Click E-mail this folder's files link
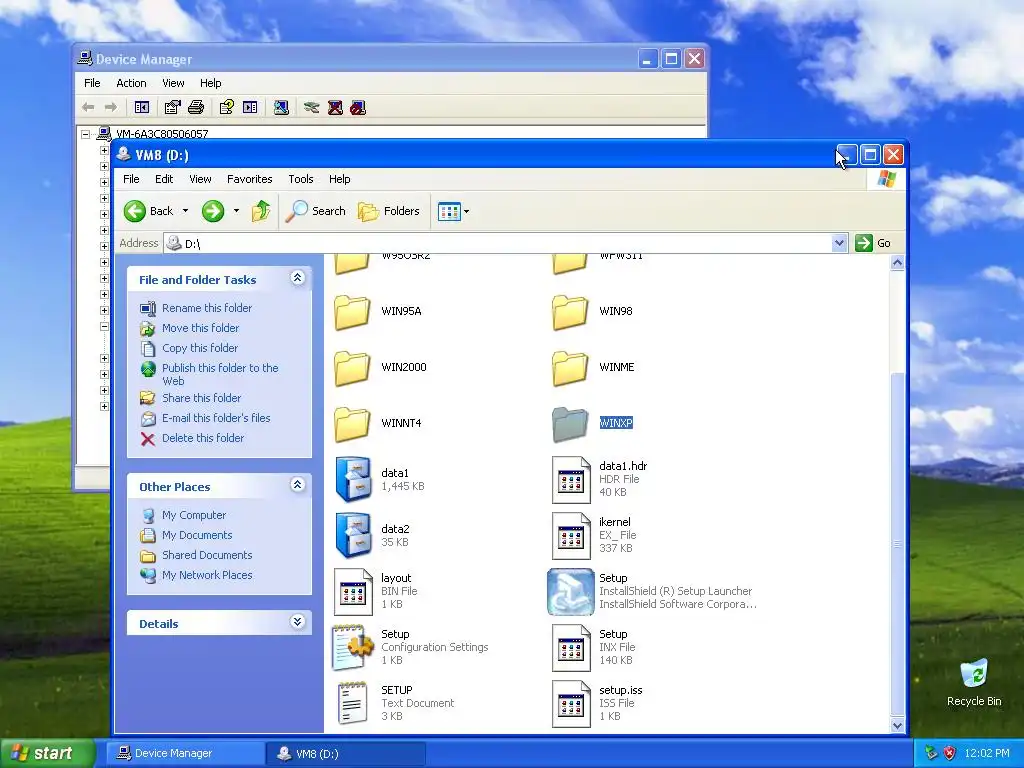Image resolution: width=1024 pixels, height=768 pixels. tap(216, 418)
